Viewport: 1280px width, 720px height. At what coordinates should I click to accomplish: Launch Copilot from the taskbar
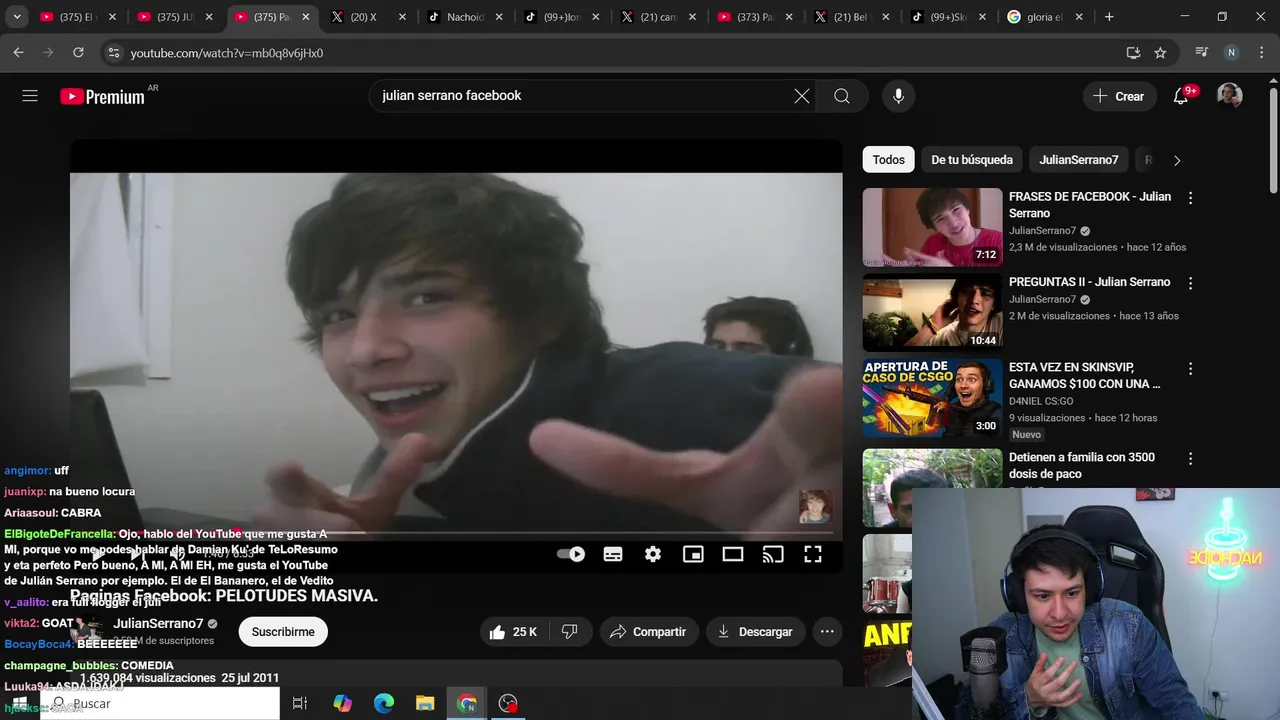pyautogui.click(x=343, y=704)
